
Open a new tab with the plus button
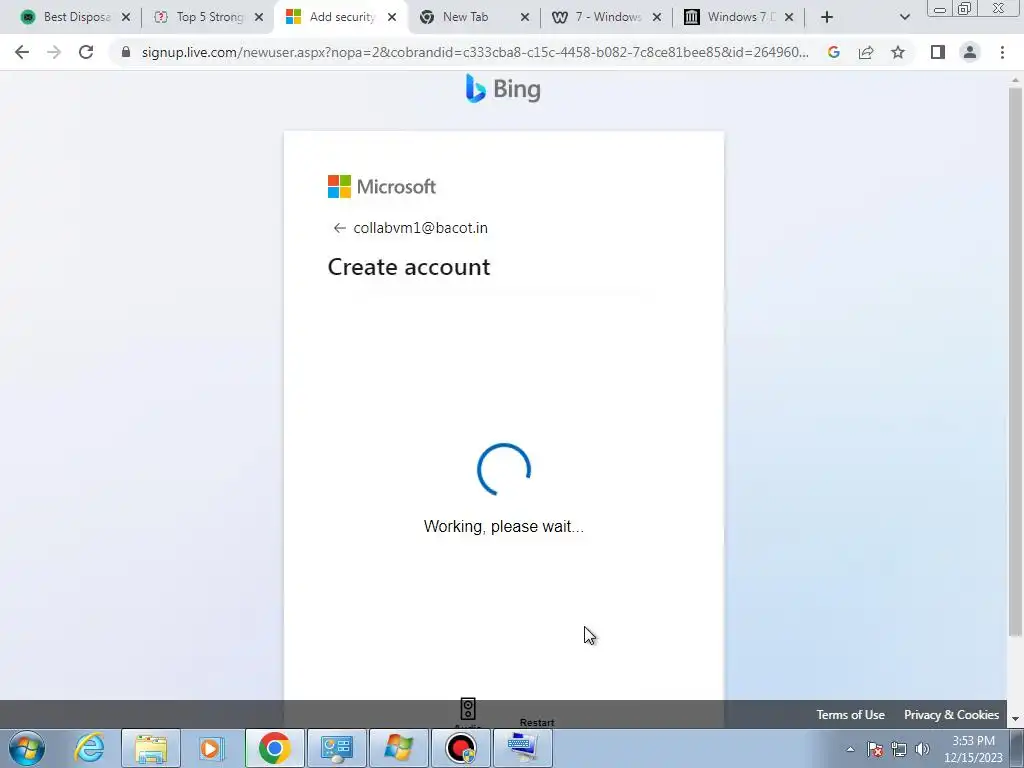[x=827, y=17]
